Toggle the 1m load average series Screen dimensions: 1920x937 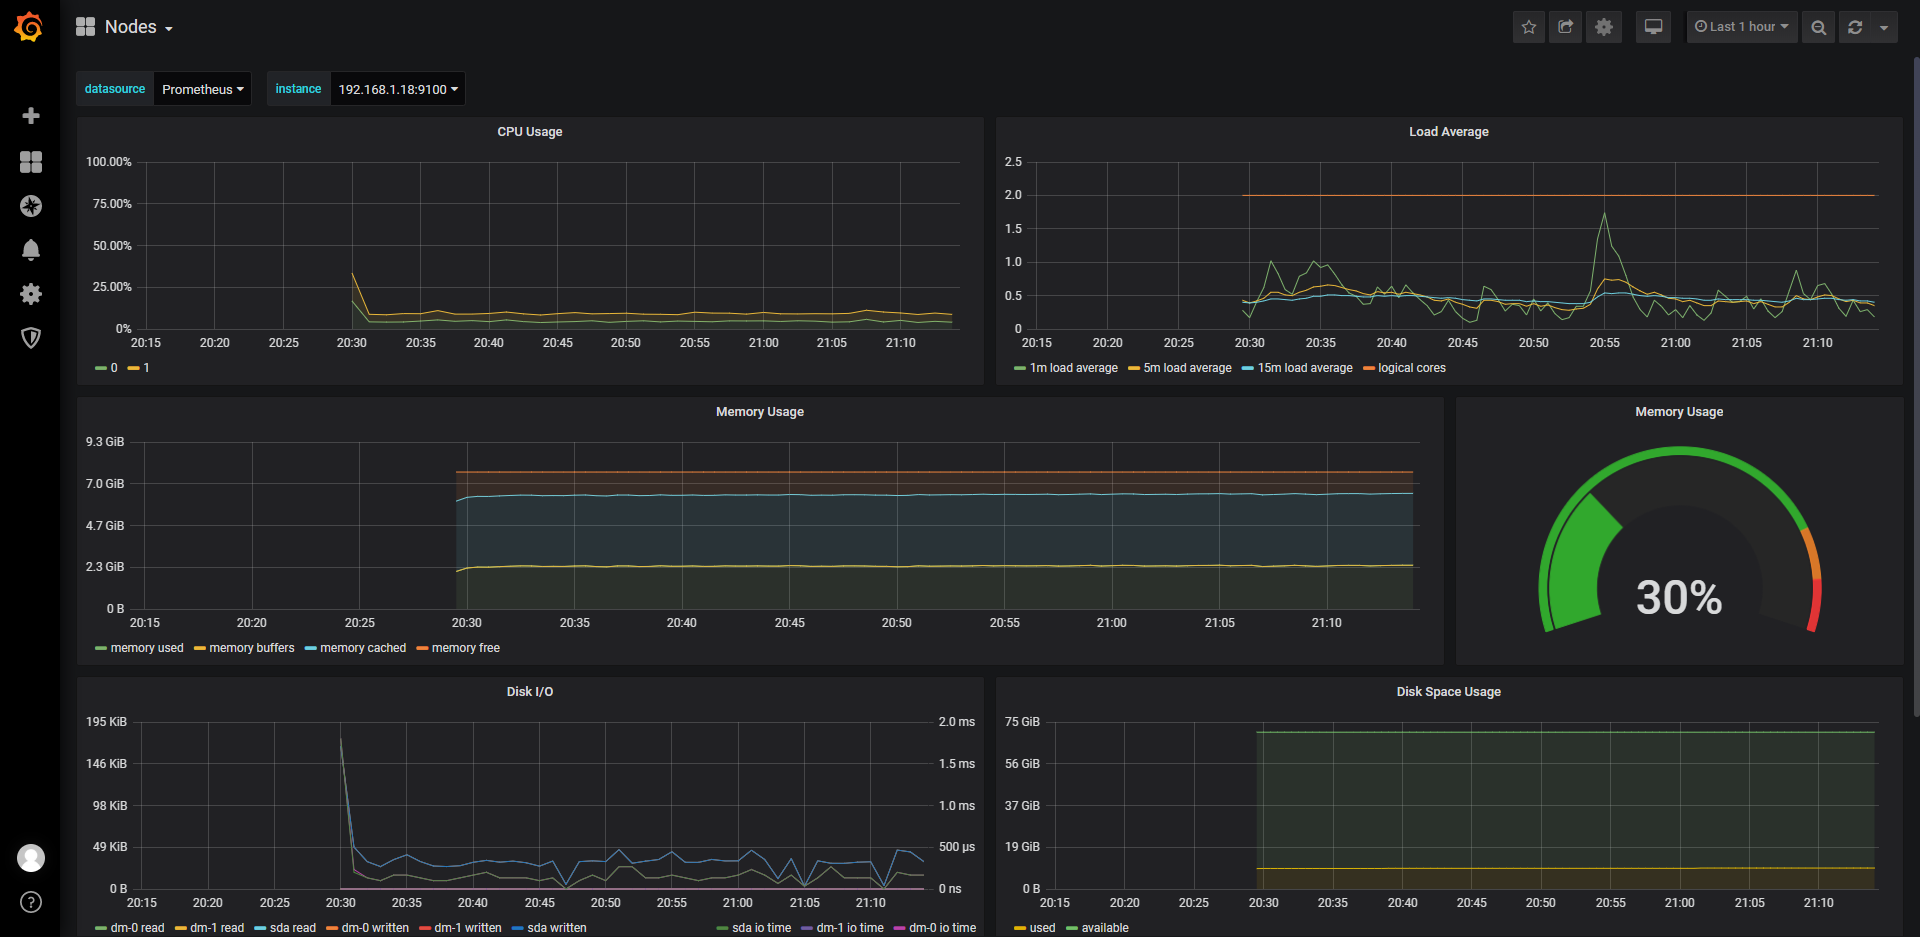coord(1073,368)
